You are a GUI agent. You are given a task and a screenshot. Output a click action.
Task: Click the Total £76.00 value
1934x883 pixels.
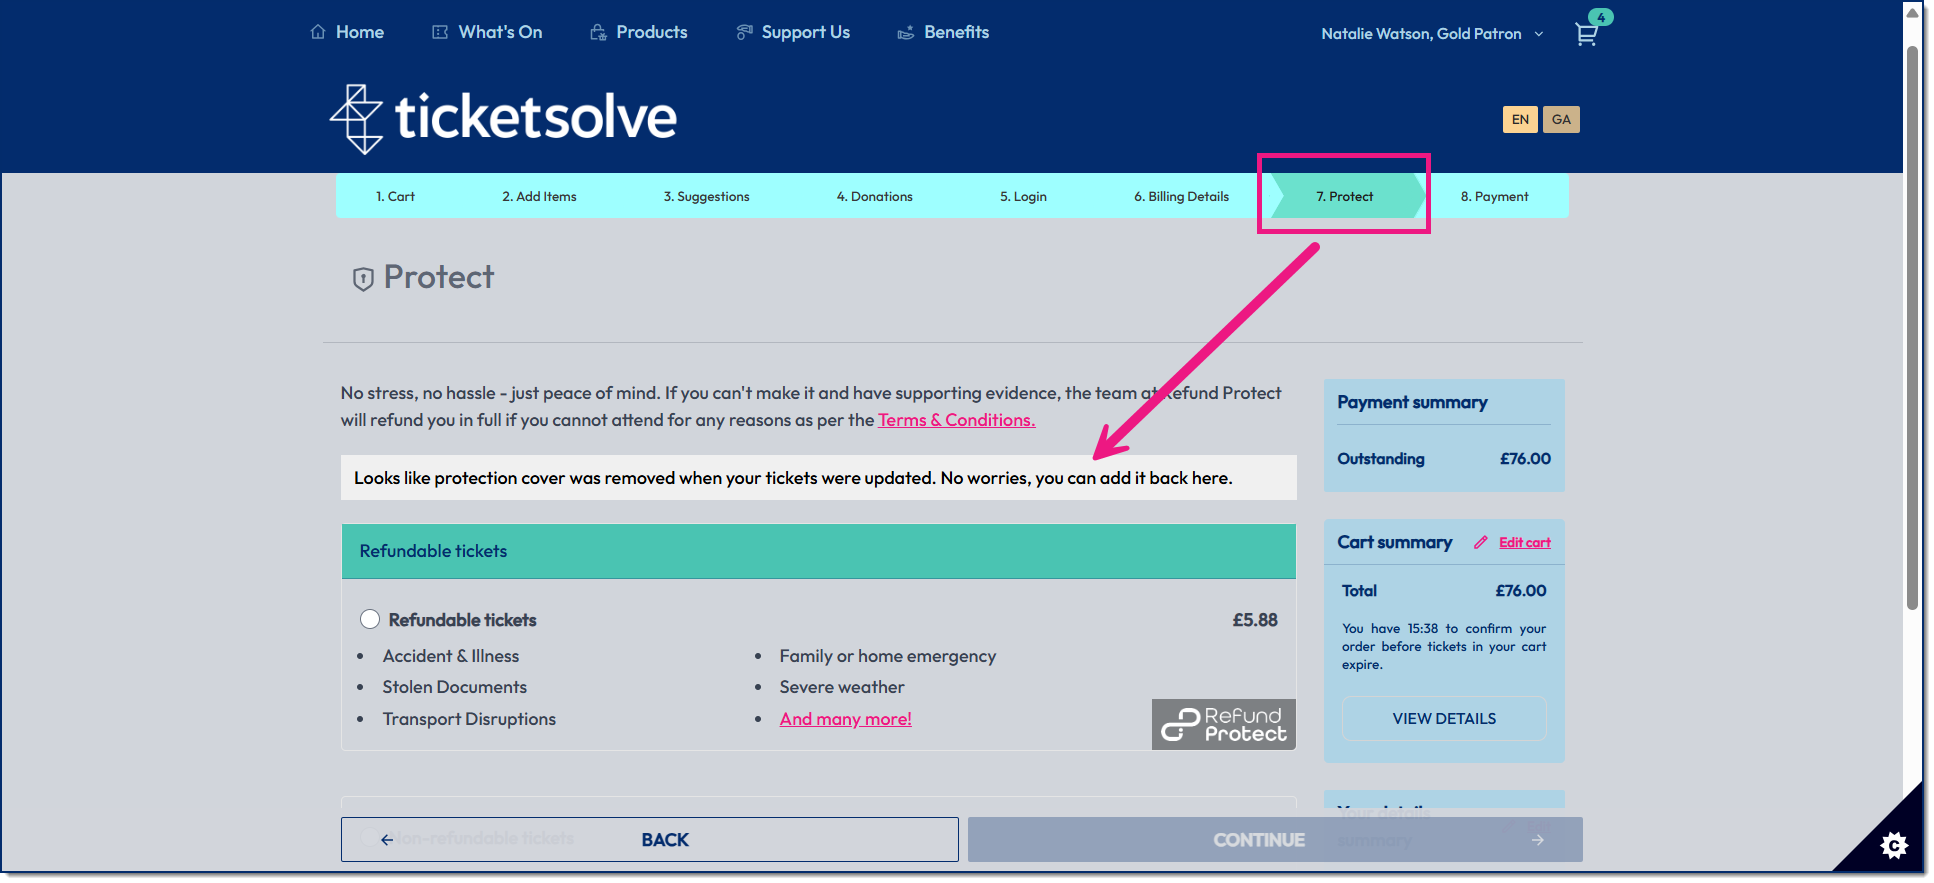(1521, 591)
